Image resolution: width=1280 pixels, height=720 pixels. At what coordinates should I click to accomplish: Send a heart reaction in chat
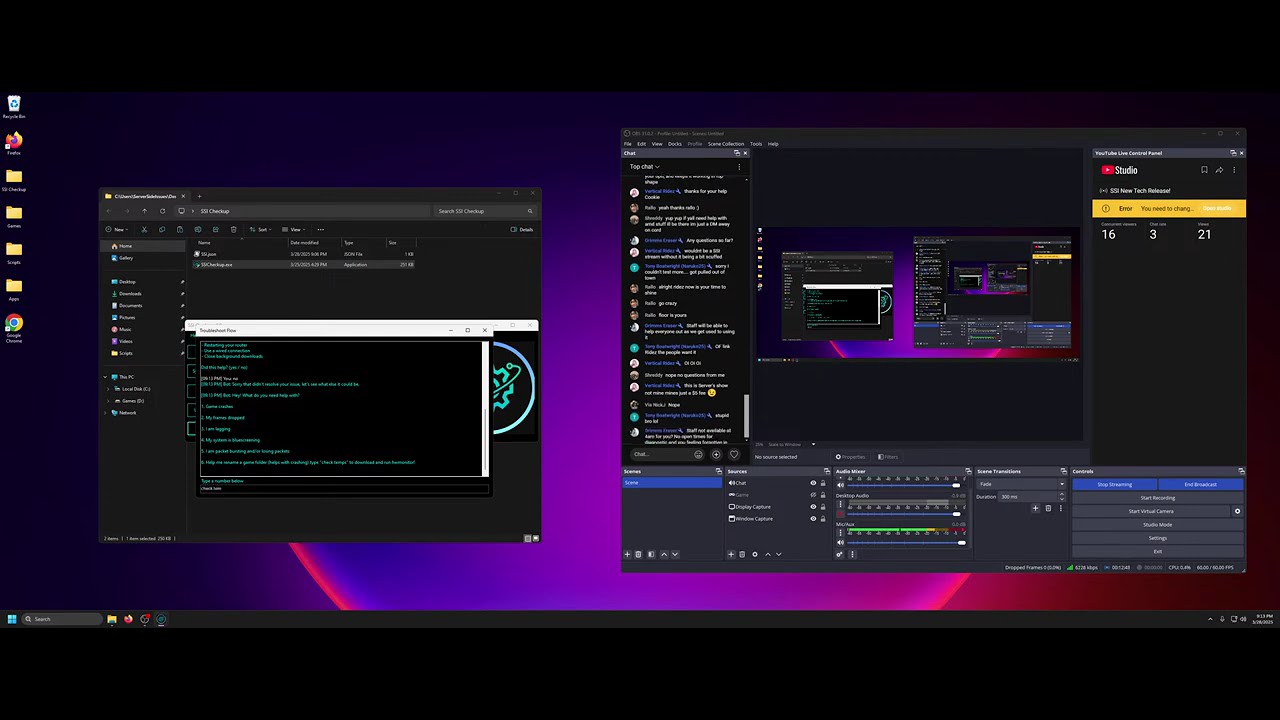point(734,455)
